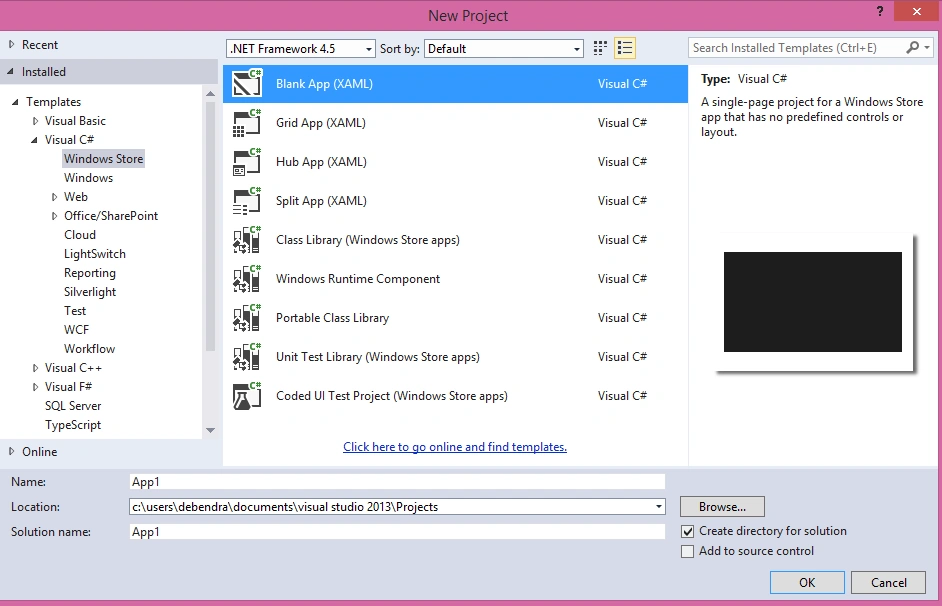Open the .NET Framework 4.5 dropdown
Image resolution: width=942 pixels, height=606 pixels.
(x=301, y=49)
